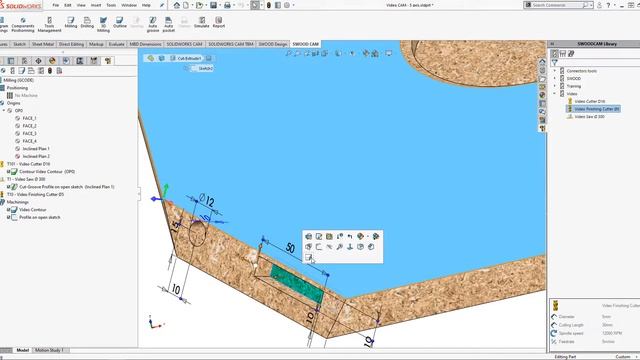This screenshot has width=640, height=360.
Task: Select the Drilling command
Action: coord(87,23)
